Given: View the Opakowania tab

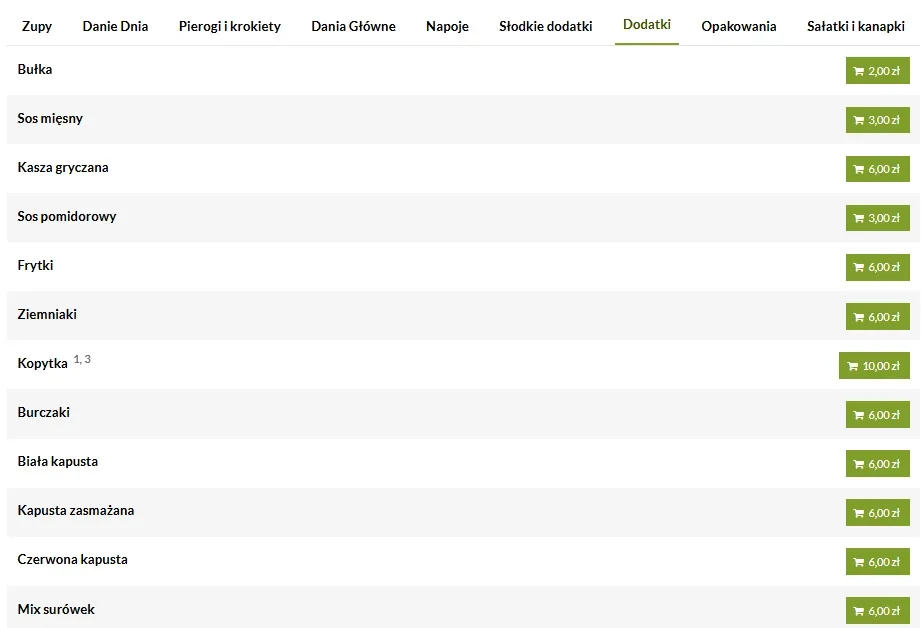Looking at the screenshot, I should [739, 26].
